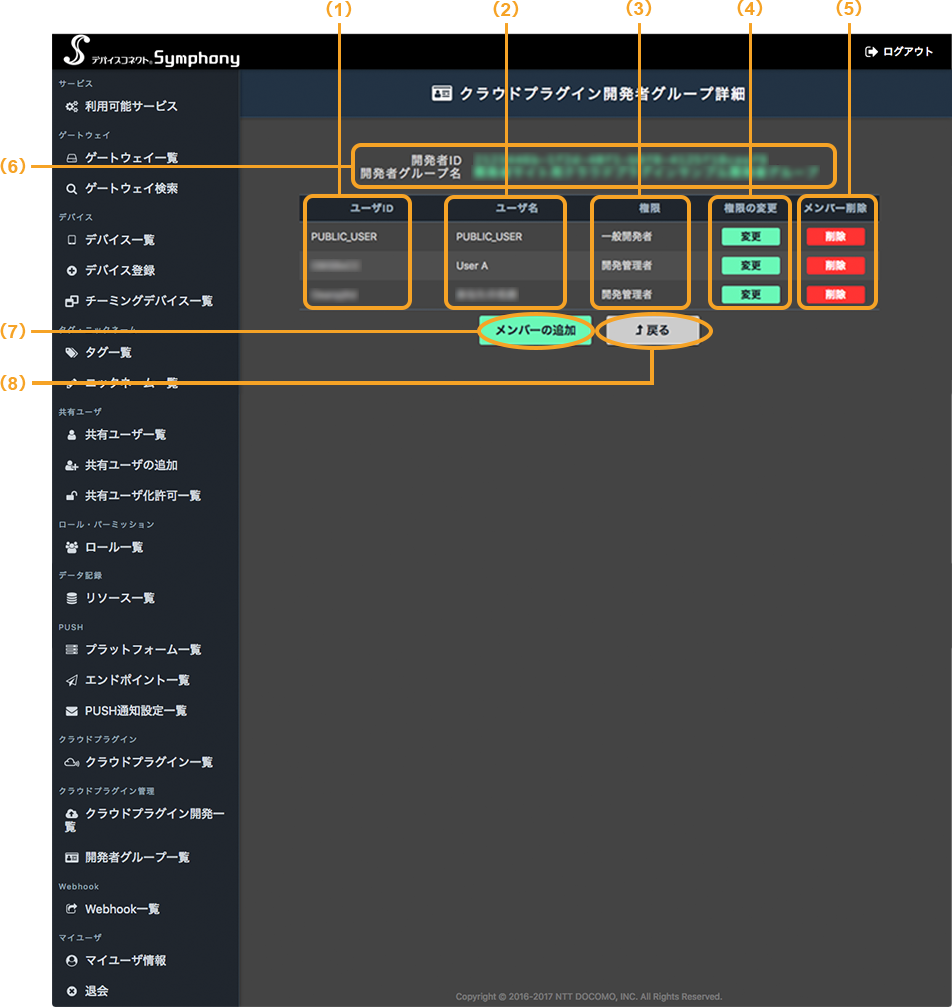This screenshot has width=952, height=1007.
Task: Open 共有ユーザ化許可一覧 page
Action: (x=143, y=496)
